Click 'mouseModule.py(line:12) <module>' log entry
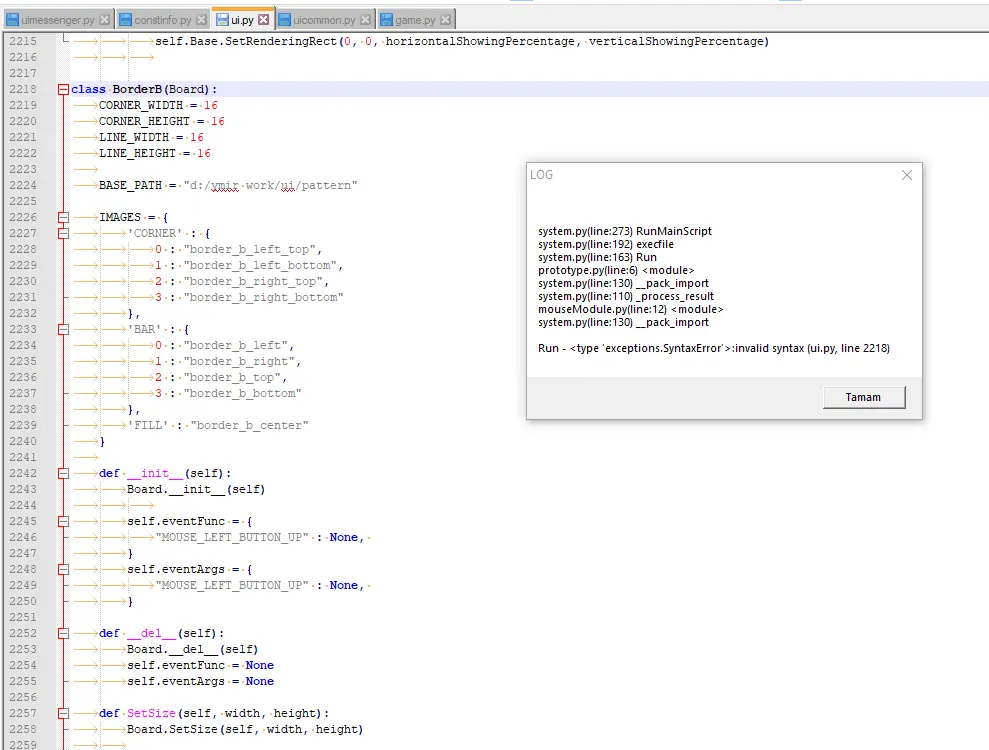The height and width of the screenshot is (750, 989). (630, 309)
